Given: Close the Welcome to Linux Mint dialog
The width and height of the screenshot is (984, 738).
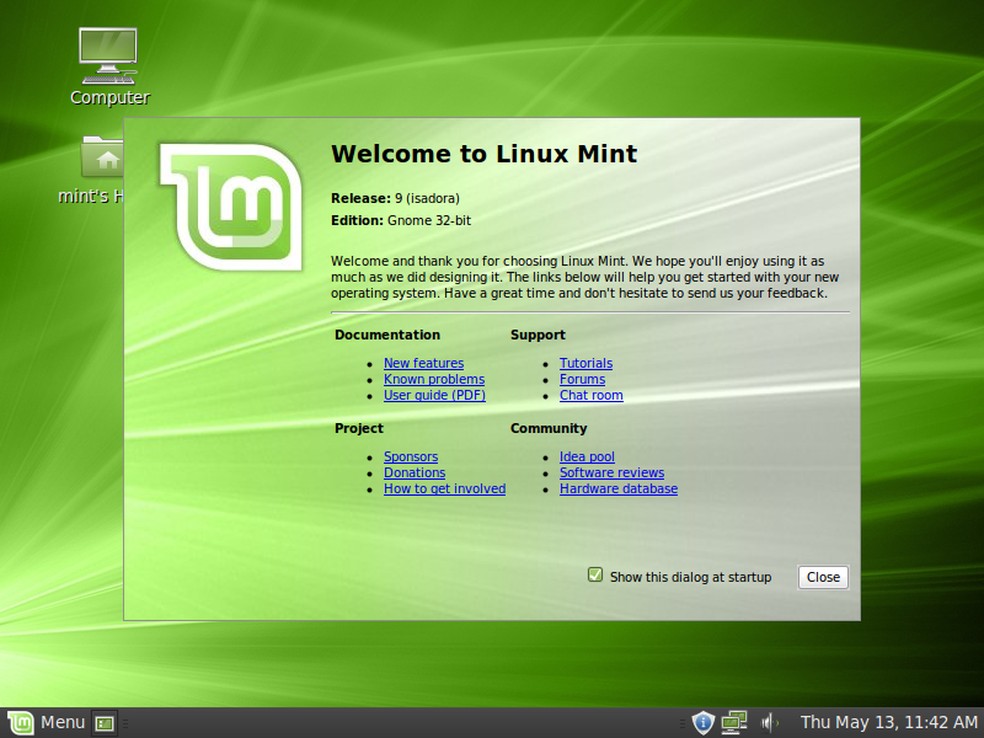Looking at the screenshot, I should tap(822, 577).
